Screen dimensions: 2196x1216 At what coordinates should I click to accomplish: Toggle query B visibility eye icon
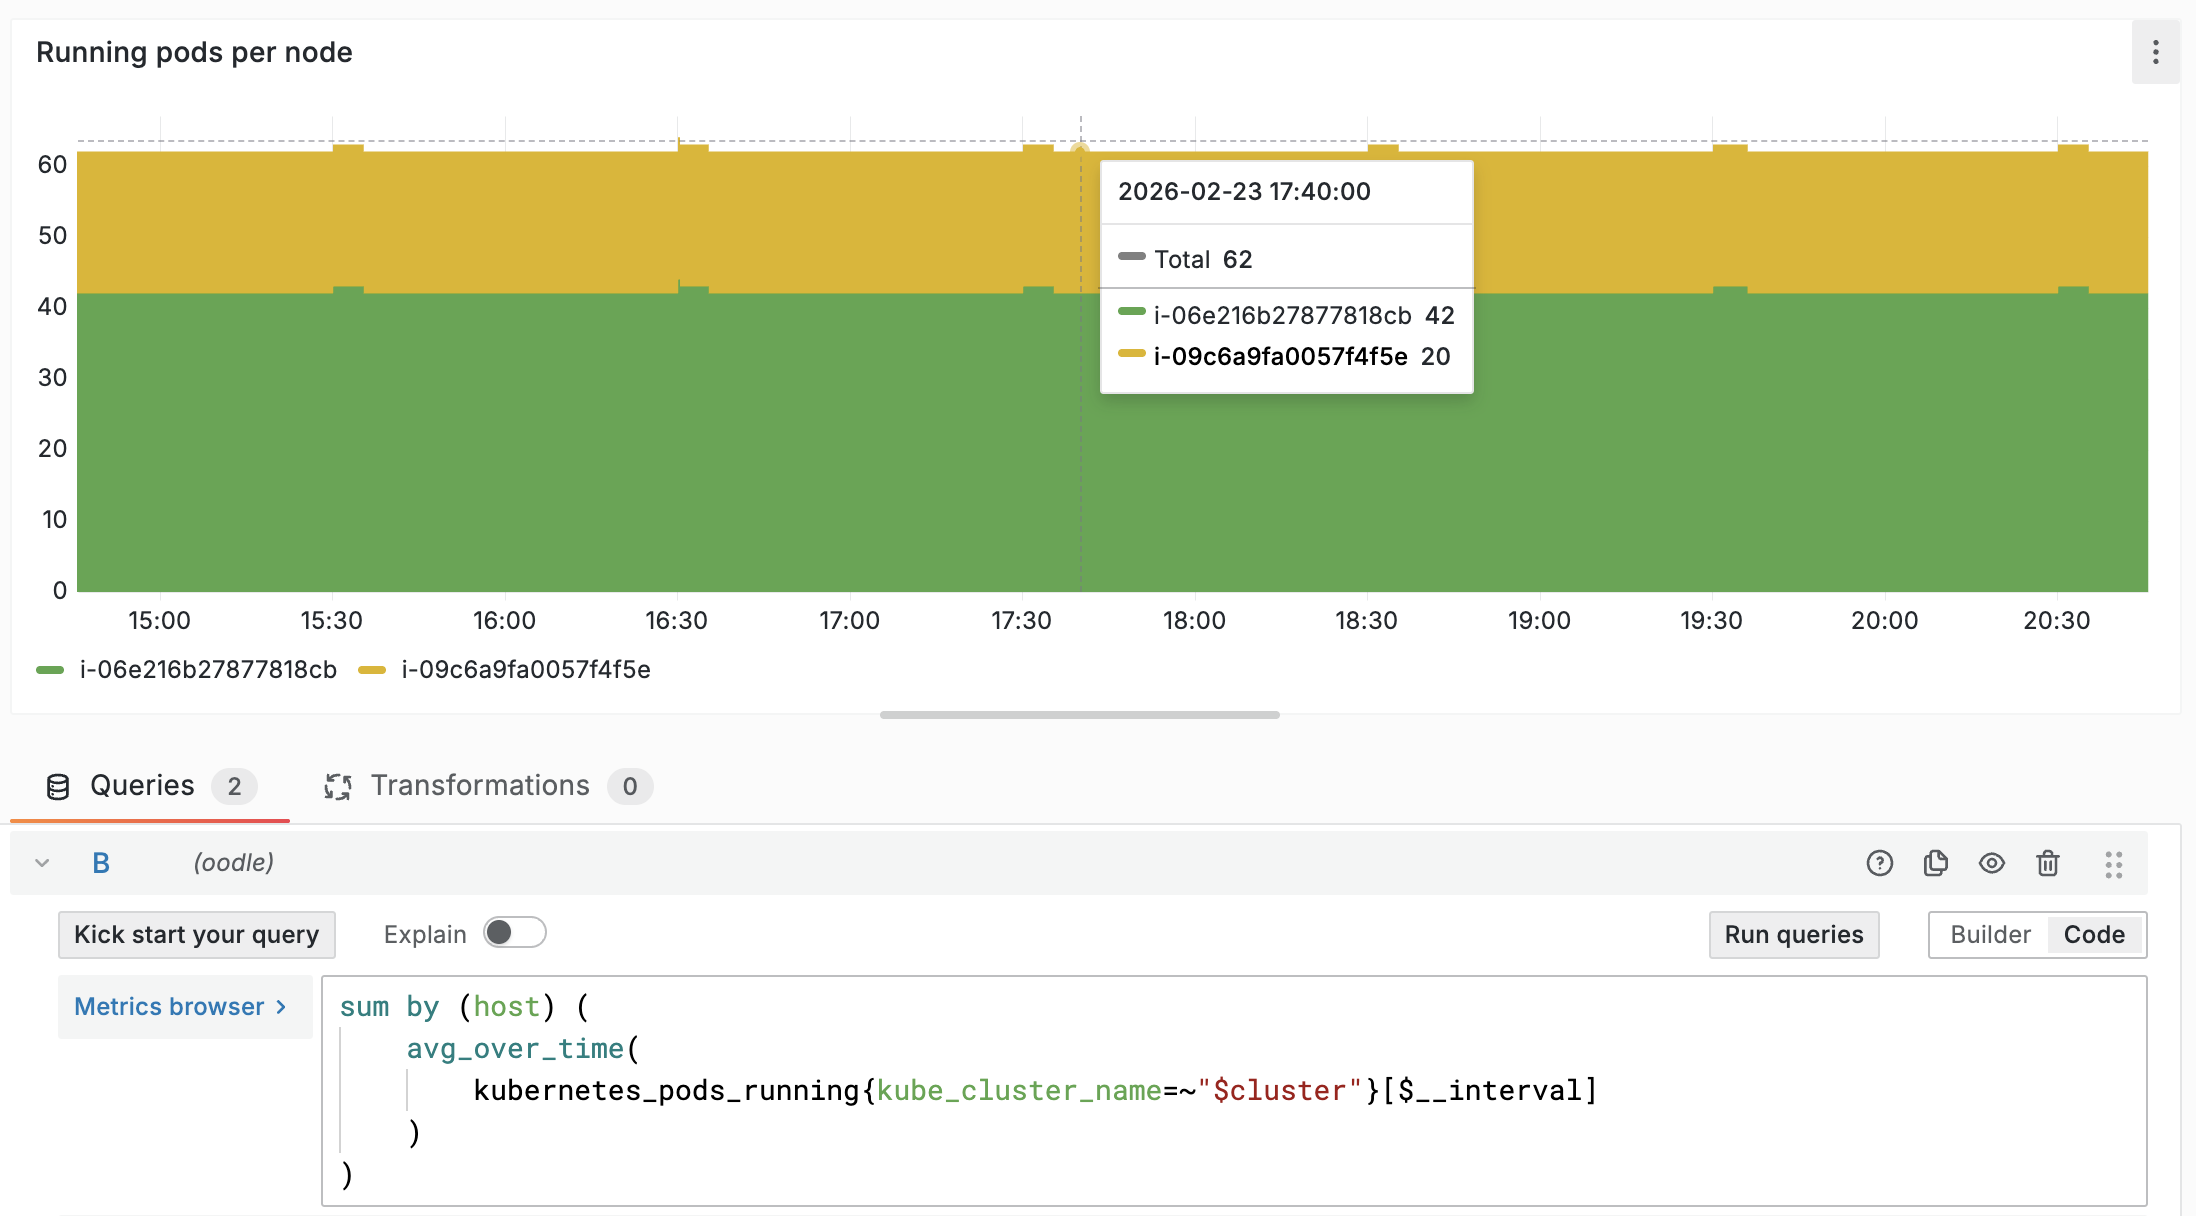[1991, 863]
